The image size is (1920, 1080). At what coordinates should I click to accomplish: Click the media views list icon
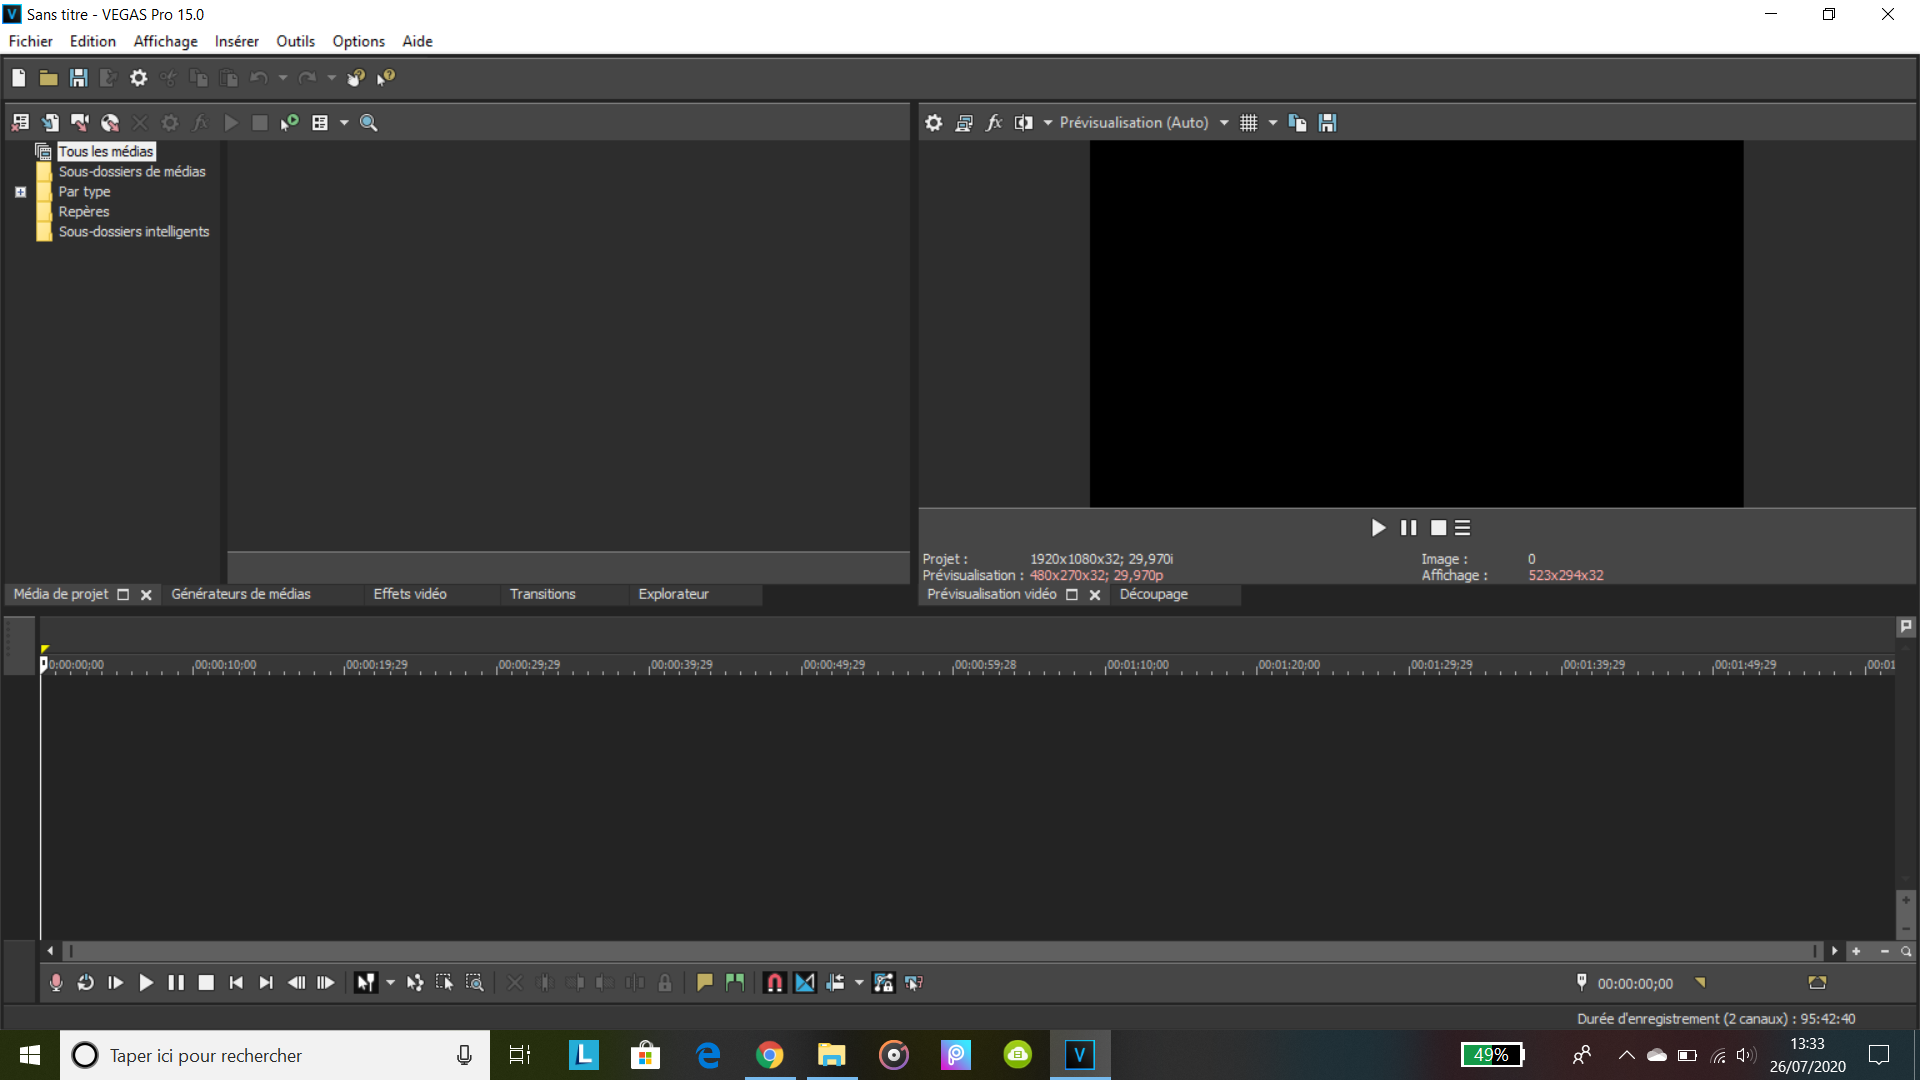click(320, 123)
